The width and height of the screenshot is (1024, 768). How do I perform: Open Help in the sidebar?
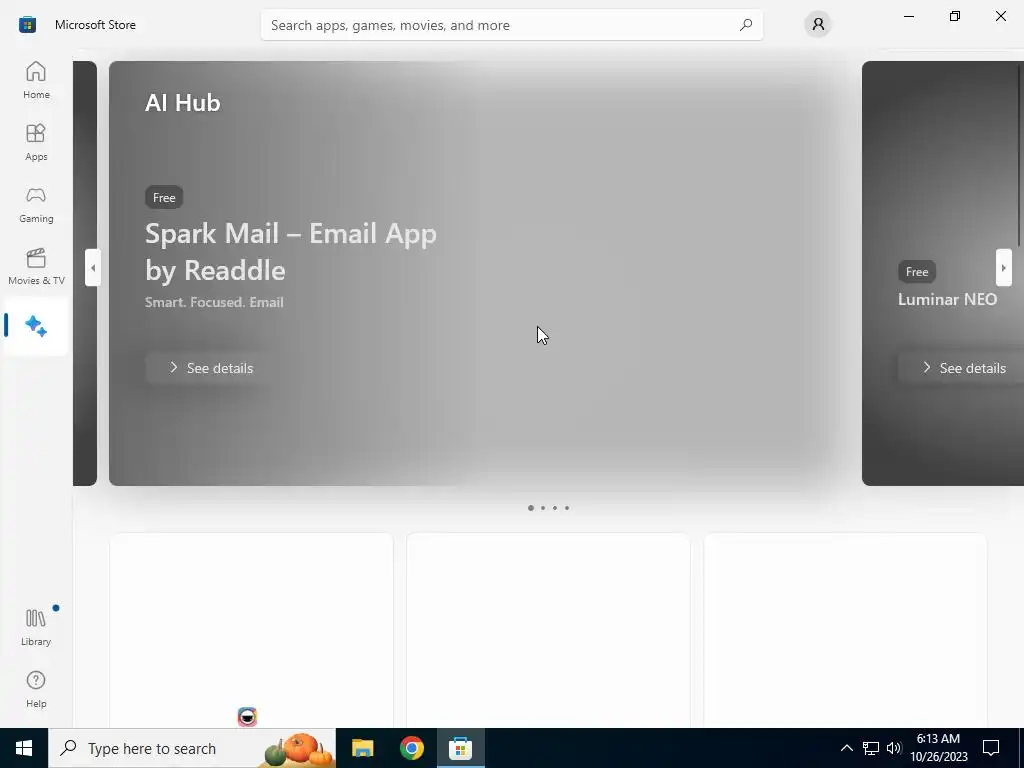pos(36,689)
